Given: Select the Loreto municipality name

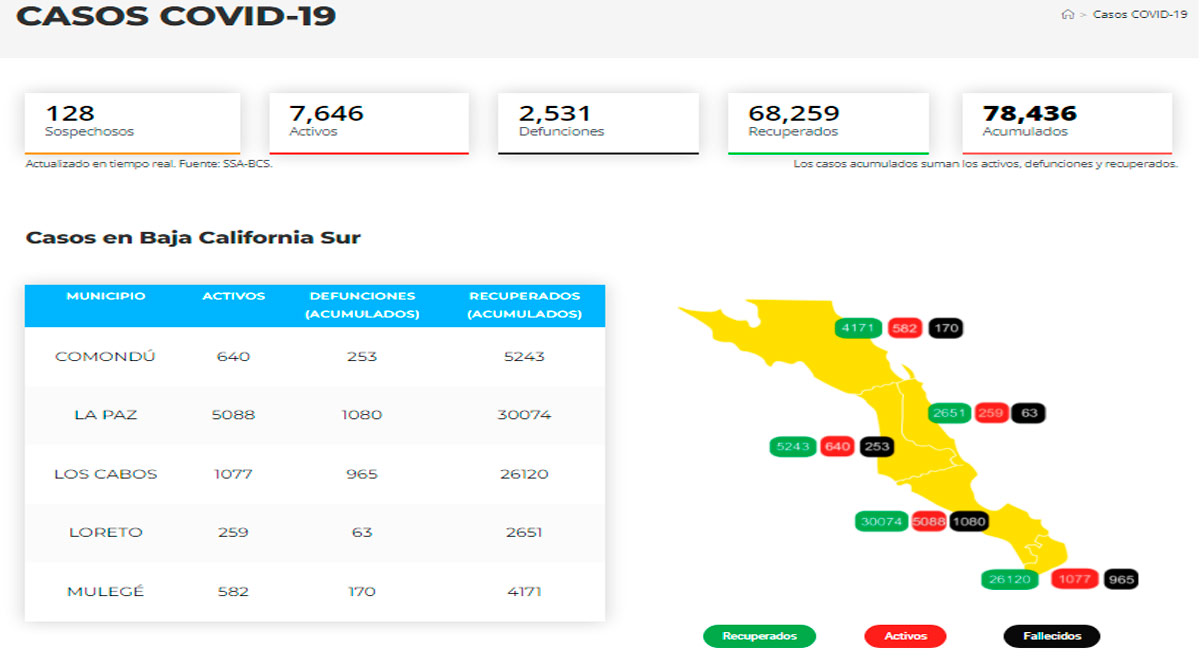Looking at the screenshot, I should 106,532.
